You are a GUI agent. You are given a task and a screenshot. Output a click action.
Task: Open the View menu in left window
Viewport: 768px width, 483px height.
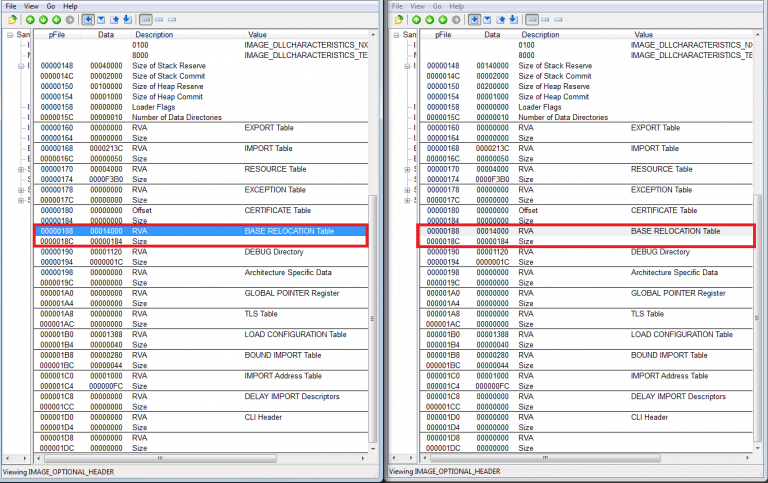[x=33, y=6]
